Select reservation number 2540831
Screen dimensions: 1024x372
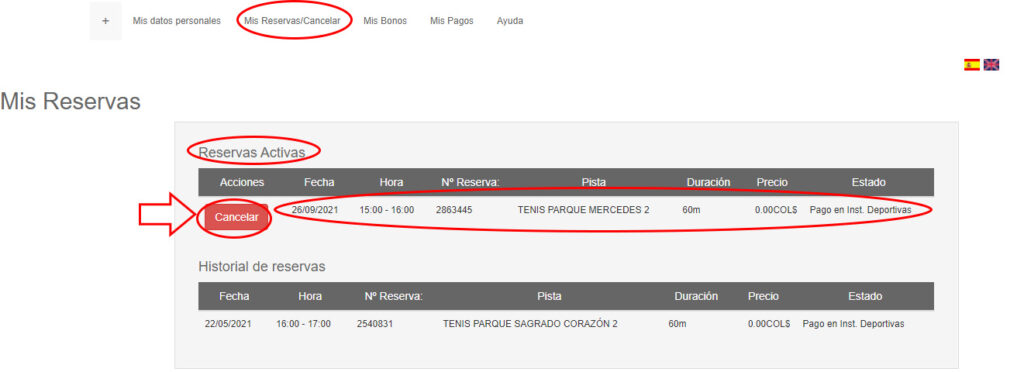point(375,324)
